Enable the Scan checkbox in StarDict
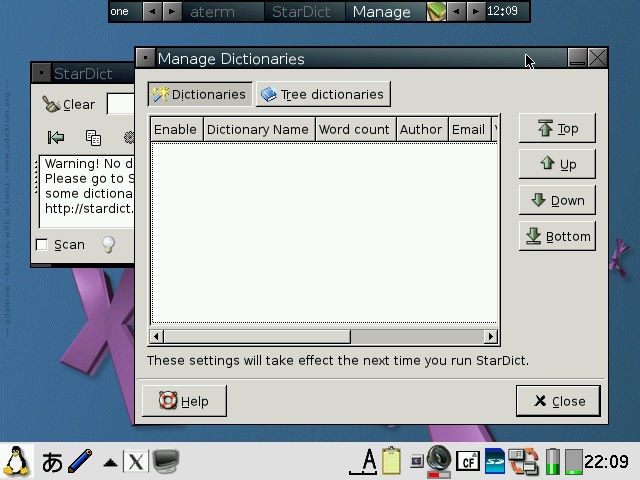The width and height of the screenshot is (640, 480). [42, 245]
